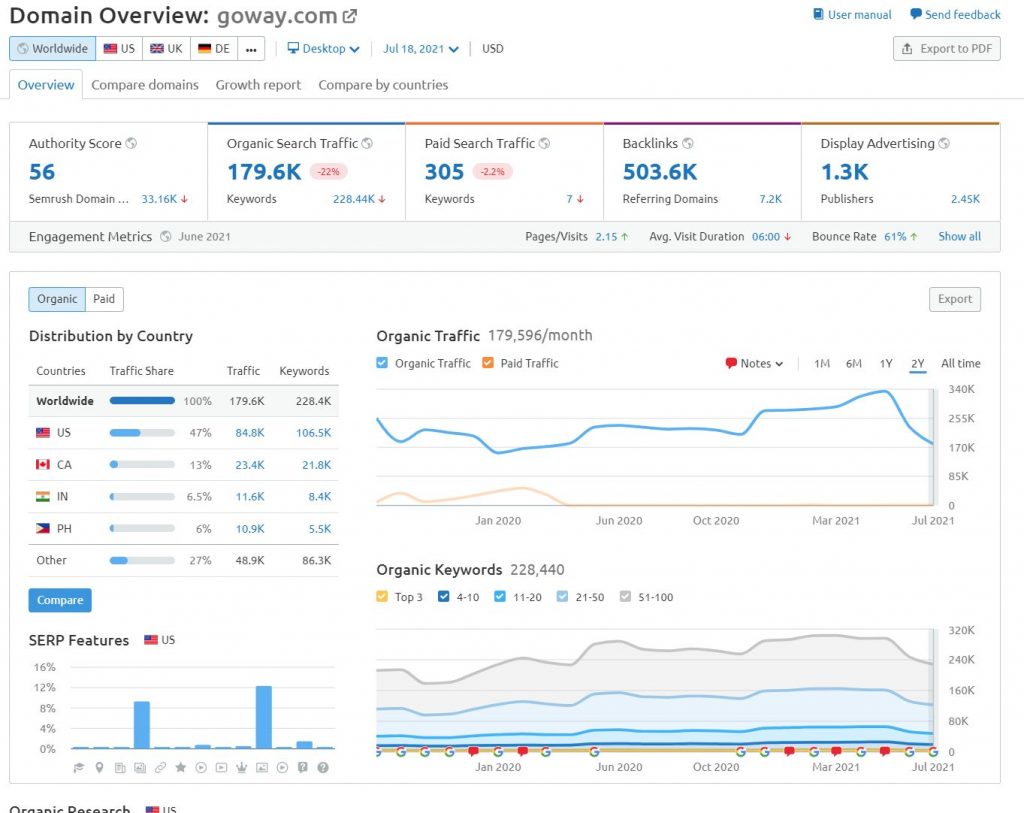Select the play-circle icon right of the single image icon
The width and height of the screenshot is (1024, 813).
[282, 767]
